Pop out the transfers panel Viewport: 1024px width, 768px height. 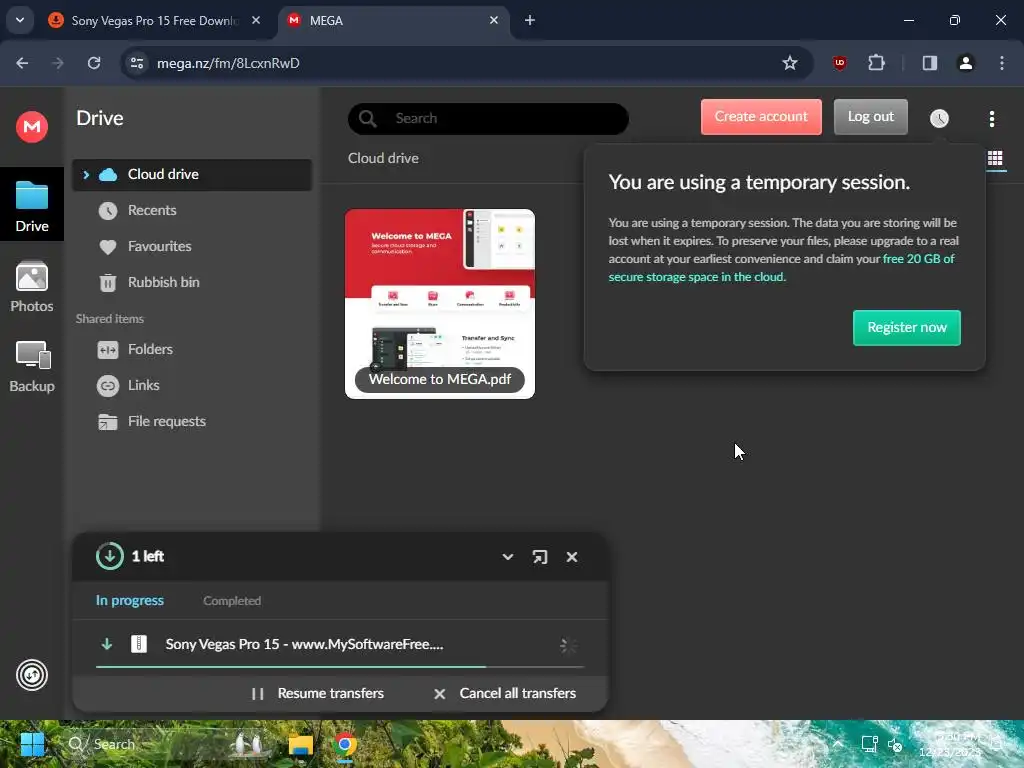pyautogui.click(x=539, y=557)
